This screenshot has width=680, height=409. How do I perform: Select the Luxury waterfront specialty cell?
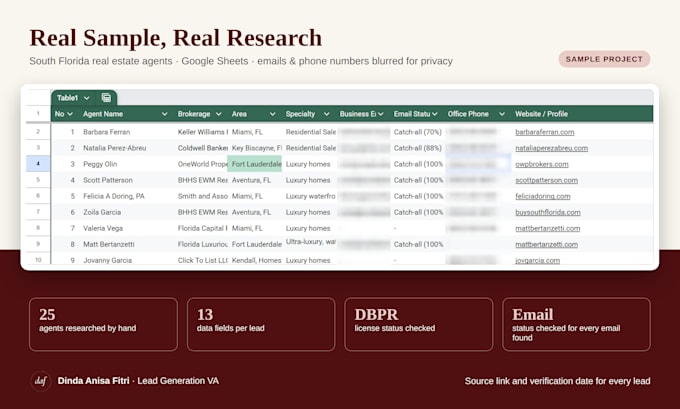(x=310, y=196)
